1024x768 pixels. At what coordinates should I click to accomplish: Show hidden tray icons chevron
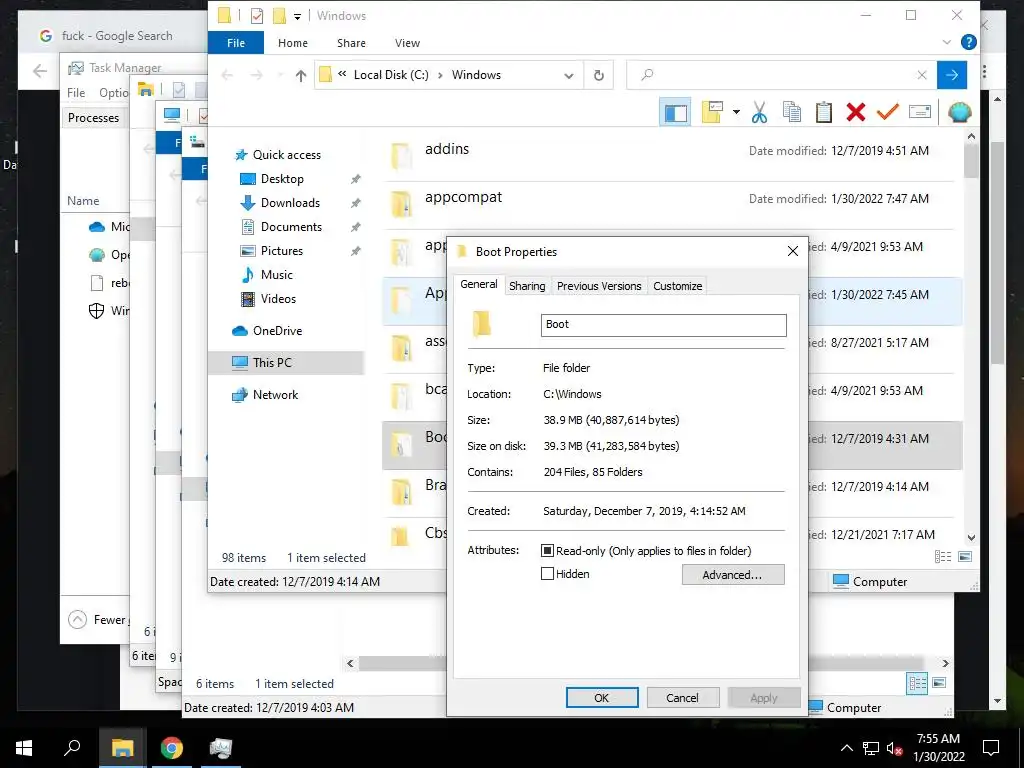click(x=846, y=748)
